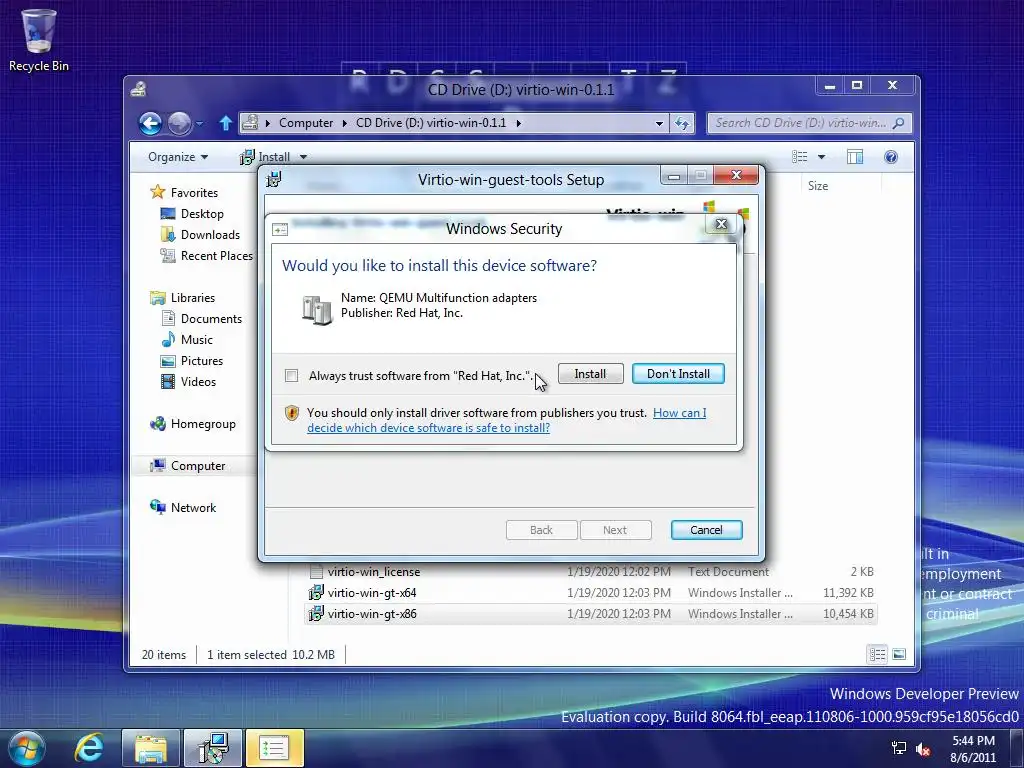1024x768 pixels.
Task: Switch to large icons view in status bar
Action: tap(899, 654)
